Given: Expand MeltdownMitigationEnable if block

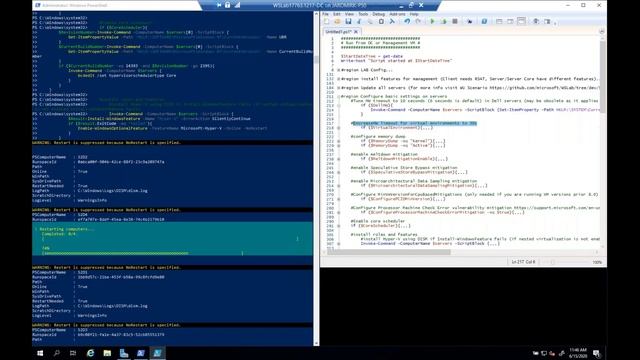Looking at the screenshot, I should [338, 159].
